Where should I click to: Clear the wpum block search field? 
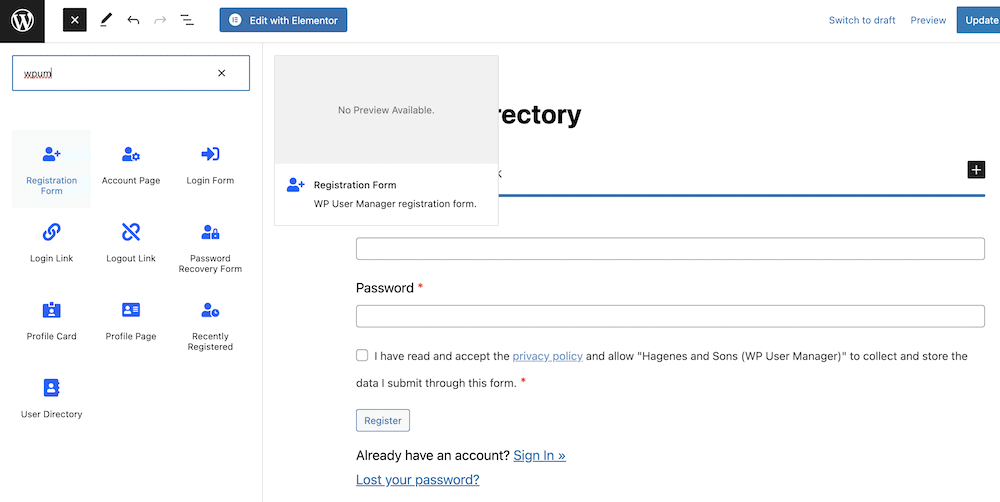coord(221,73)
